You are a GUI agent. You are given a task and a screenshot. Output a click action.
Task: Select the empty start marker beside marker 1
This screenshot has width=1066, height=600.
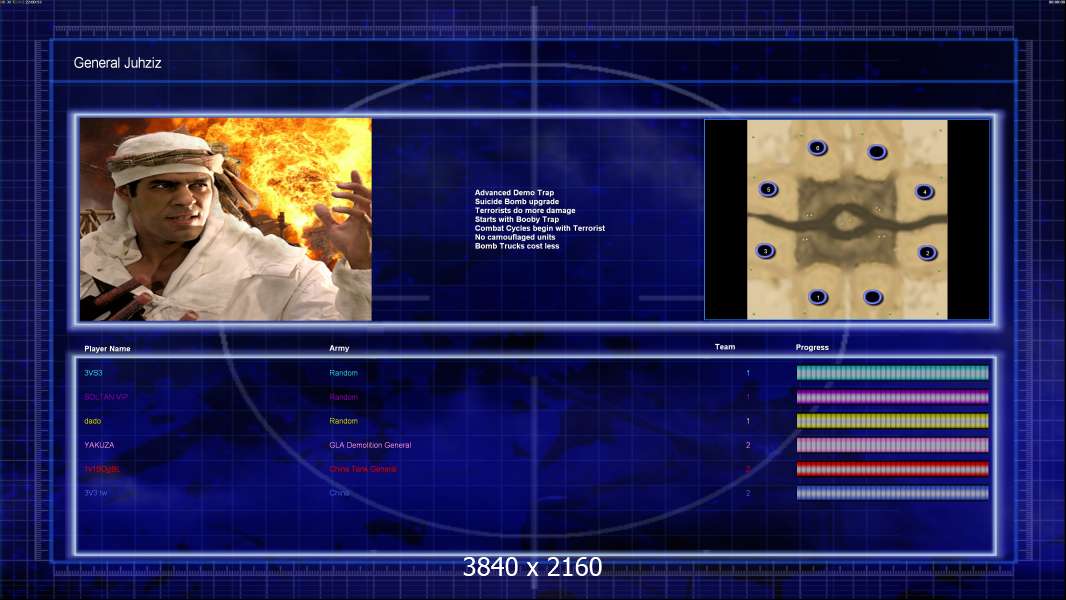(873, 297)
